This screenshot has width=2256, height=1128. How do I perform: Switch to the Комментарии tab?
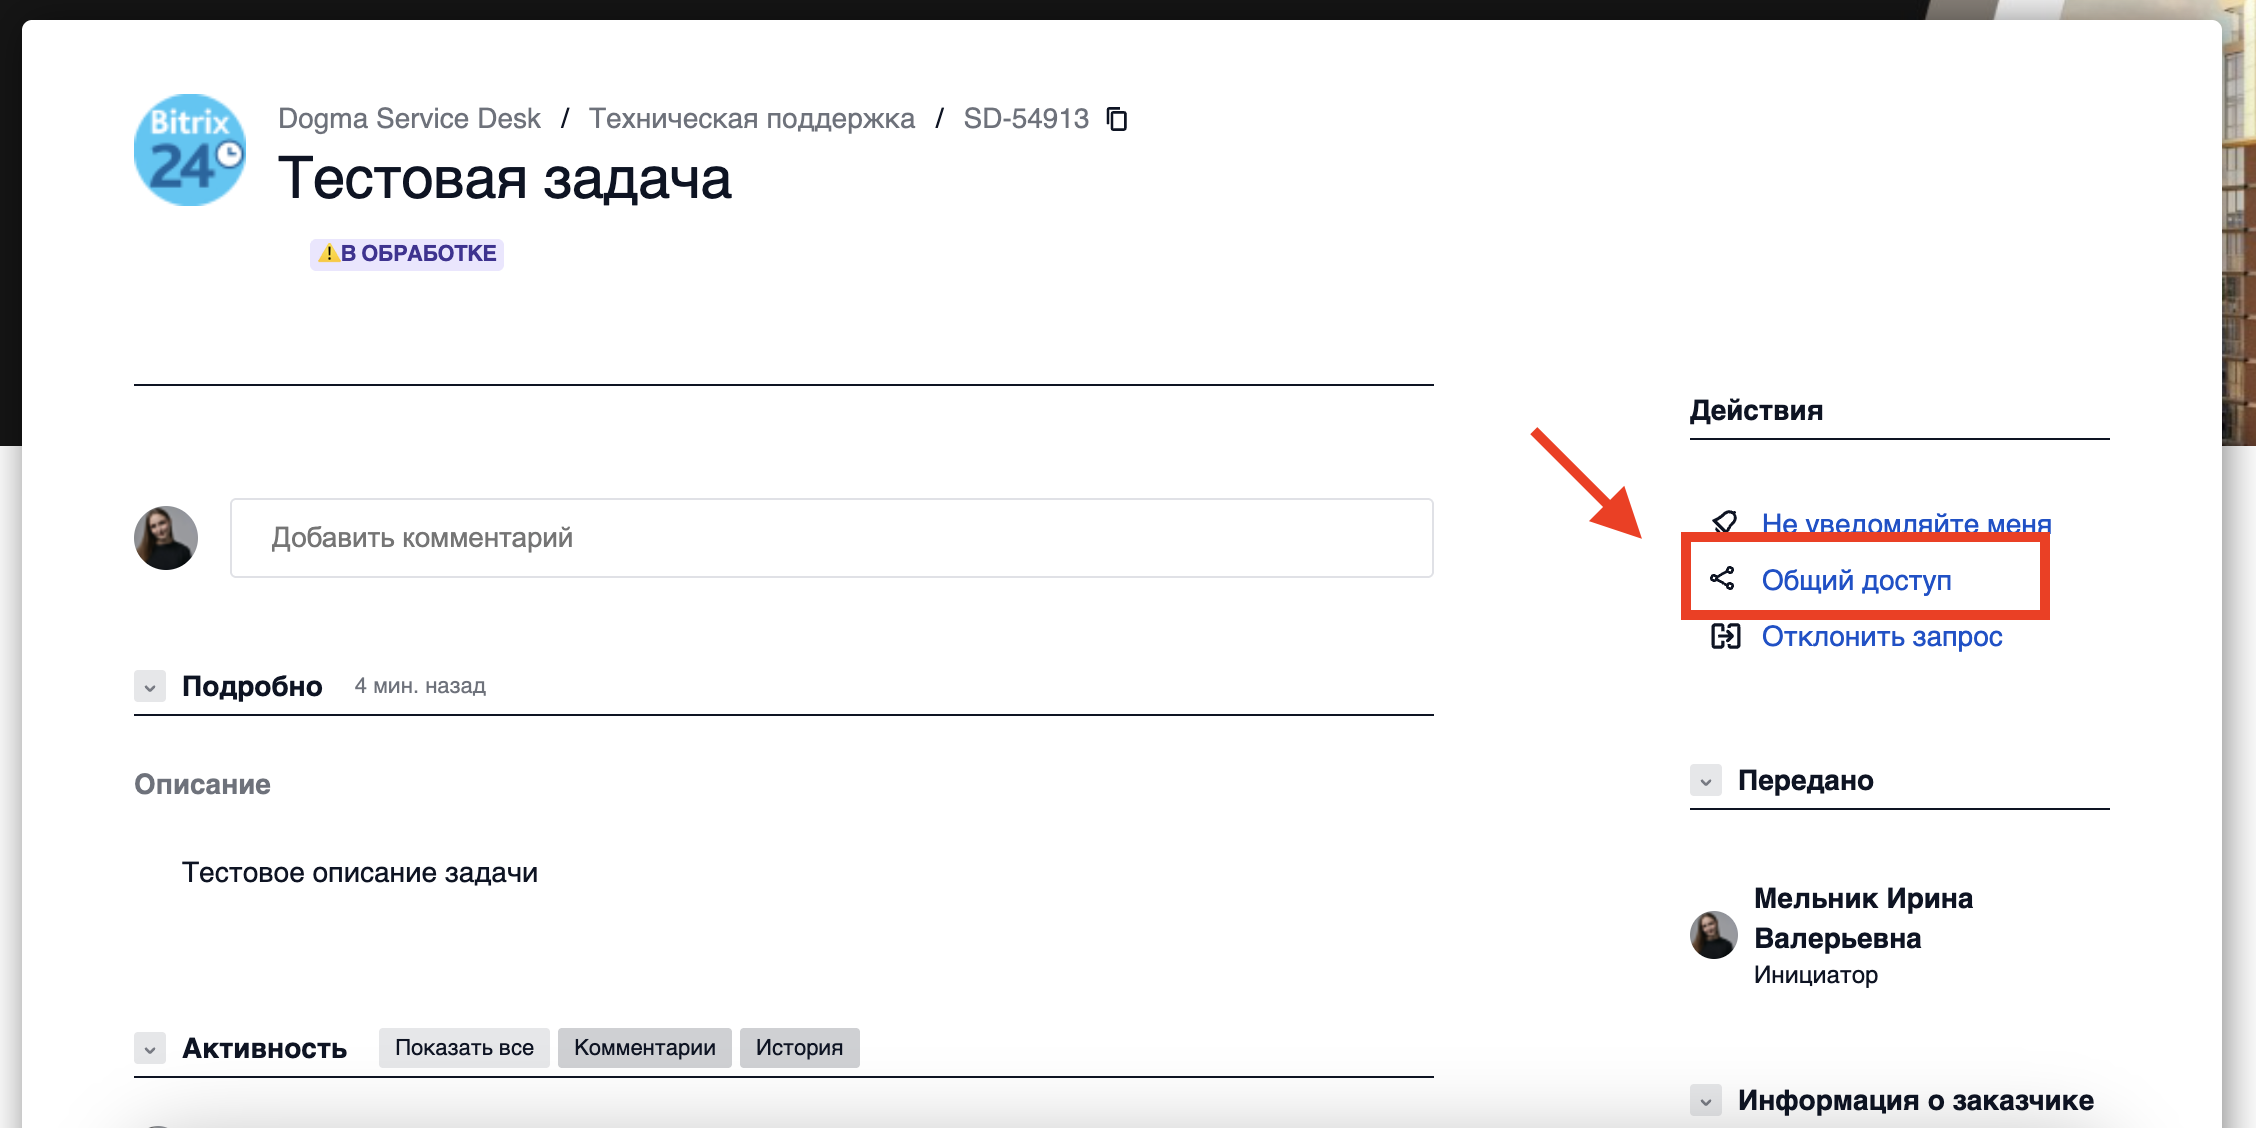pyautogui.click(x=644, y=1048)
